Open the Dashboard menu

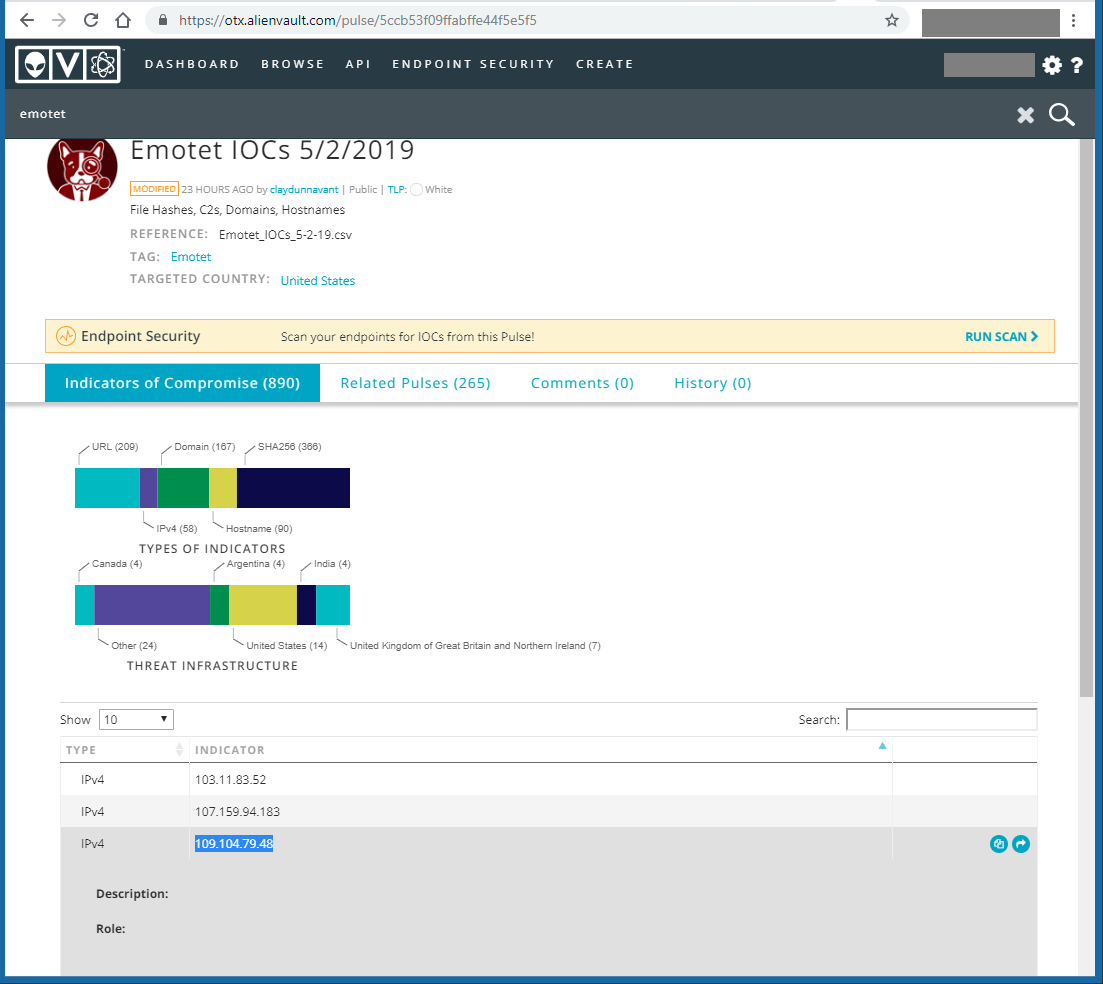[x=192, y=64]
